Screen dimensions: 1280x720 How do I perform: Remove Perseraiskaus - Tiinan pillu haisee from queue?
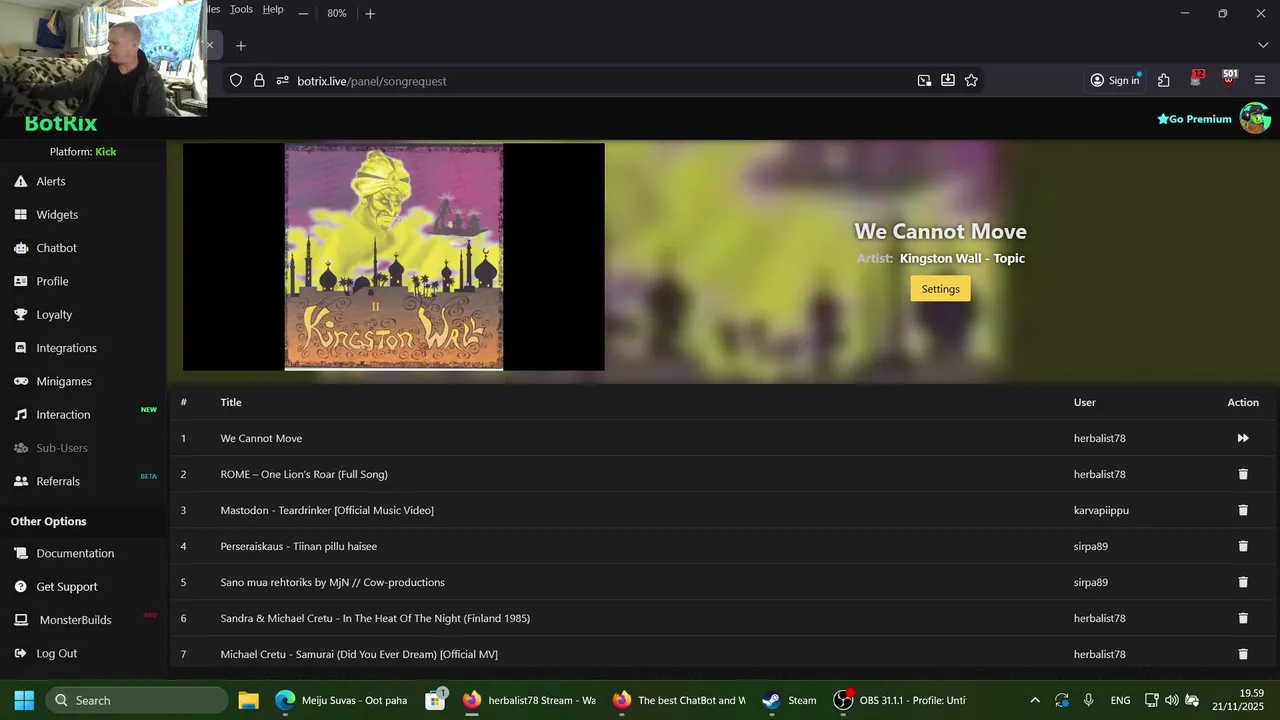point(1243,546)
